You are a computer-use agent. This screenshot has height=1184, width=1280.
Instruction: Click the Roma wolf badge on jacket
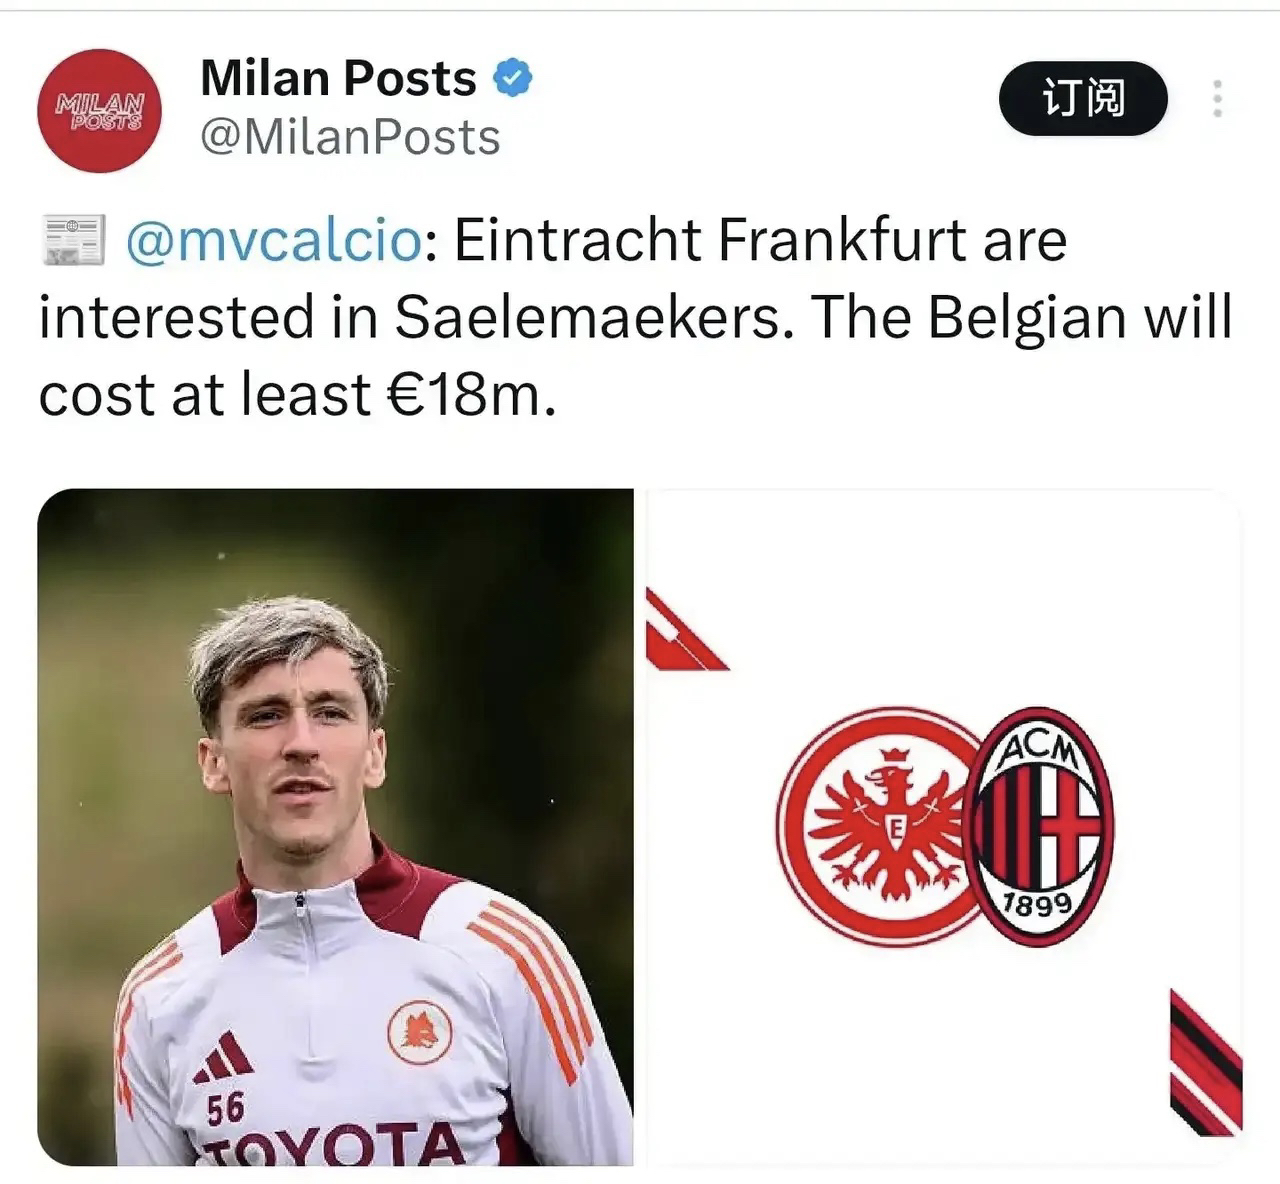pos(419,1031)
